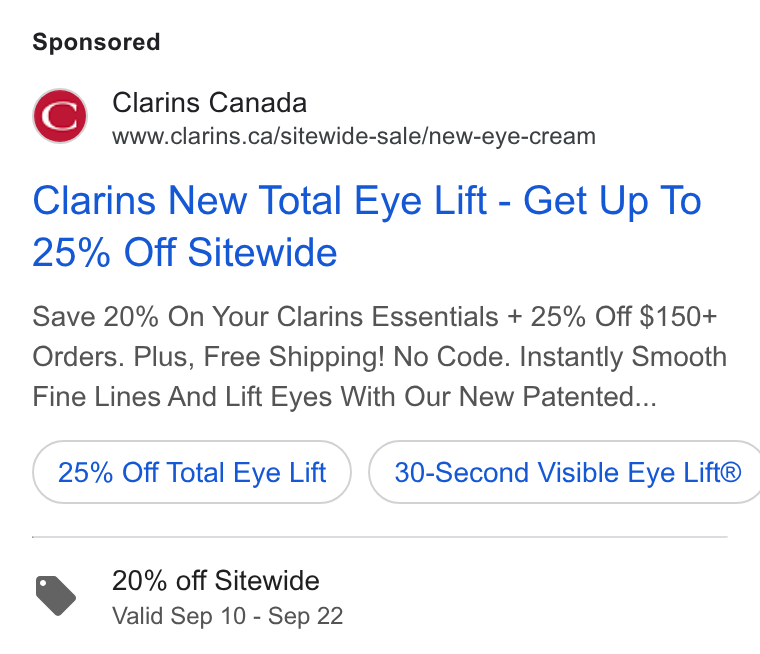
Task: Click the ellipsis after New Patented
Action: pyautogui.click(x=646, y=403)
